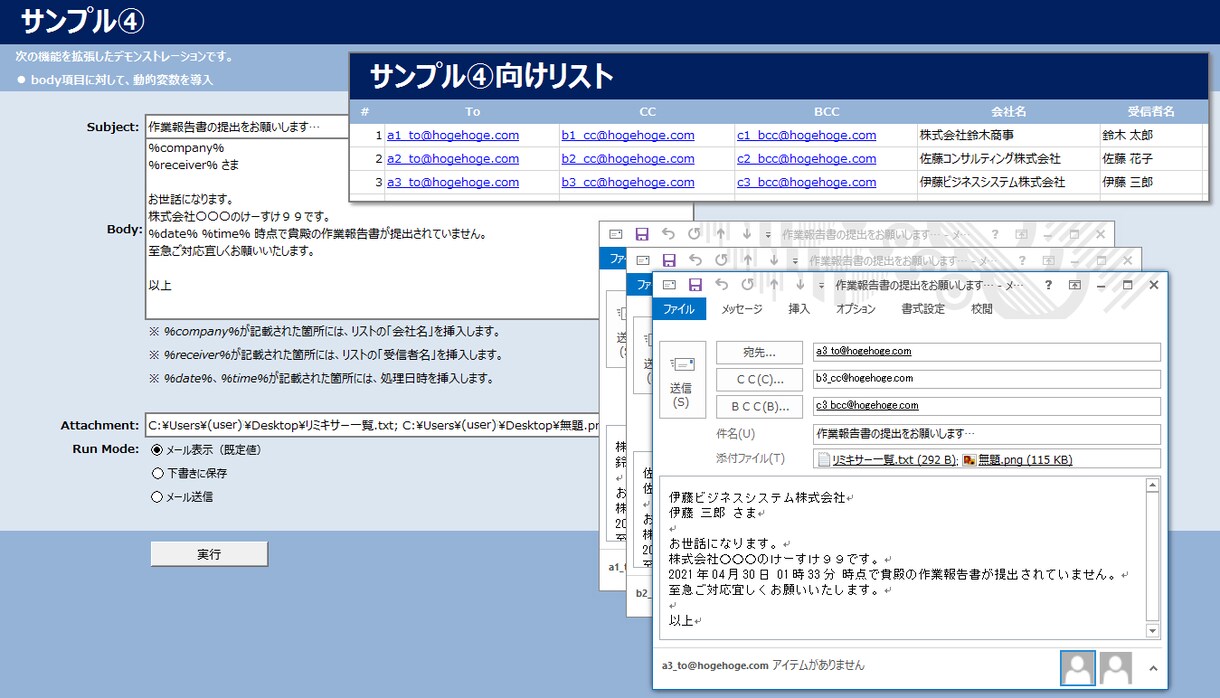The height and width of the screenshot is (698, 1220).
Task: Click the 伊藤ビジネスシステム株式会社 list cell
Action: pos(1007,182)
